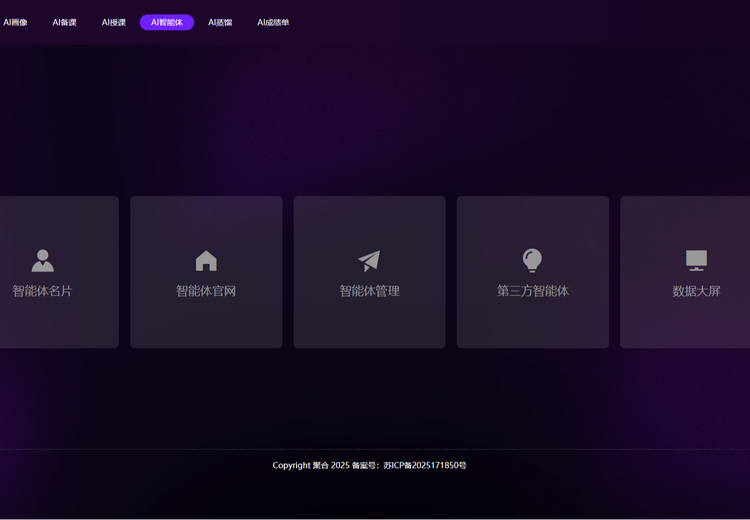Click the Copyright 聚合 2025 footer text
The width and height of the screenshot is (750, 520).
click(310, 465)
